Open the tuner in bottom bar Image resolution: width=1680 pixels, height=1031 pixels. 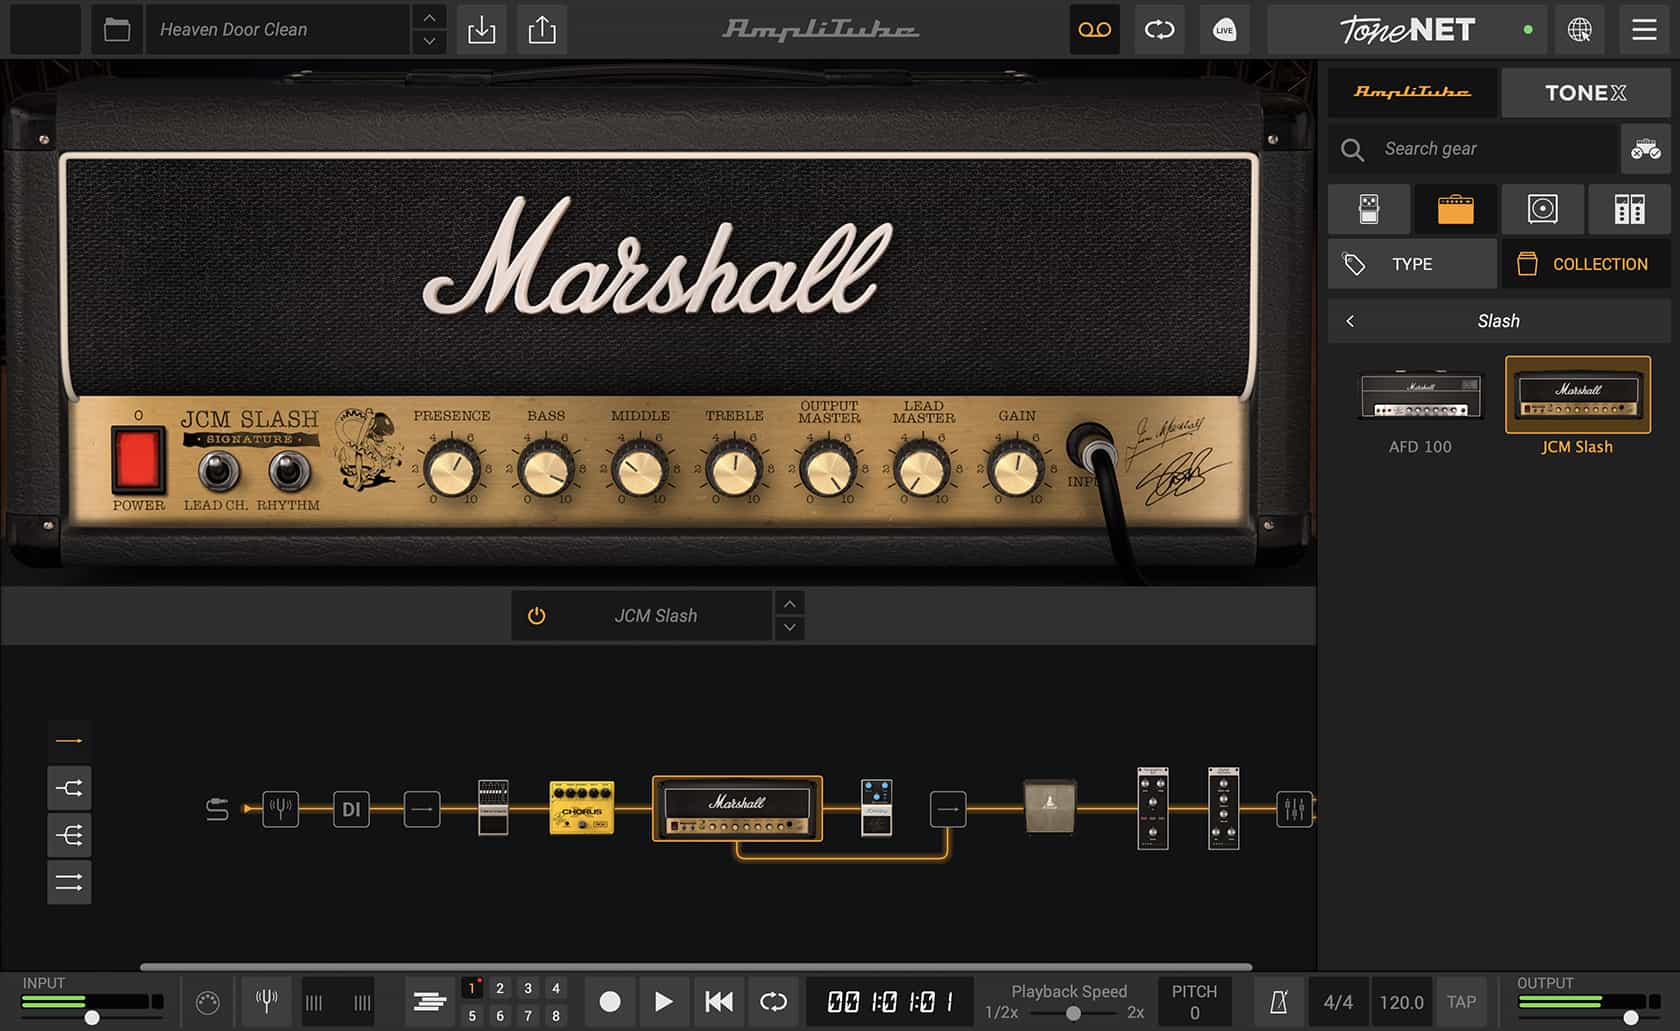coord(266,1001)
